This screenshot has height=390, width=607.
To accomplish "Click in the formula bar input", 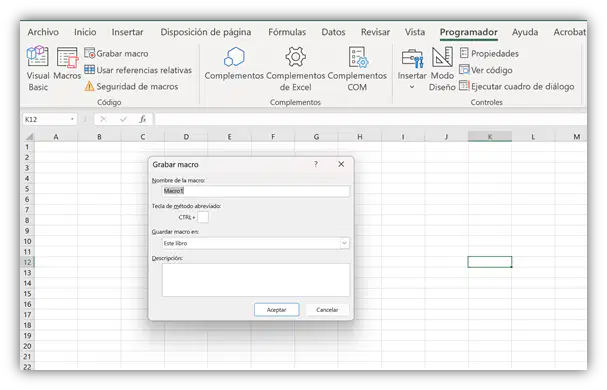I will (370, 119).
